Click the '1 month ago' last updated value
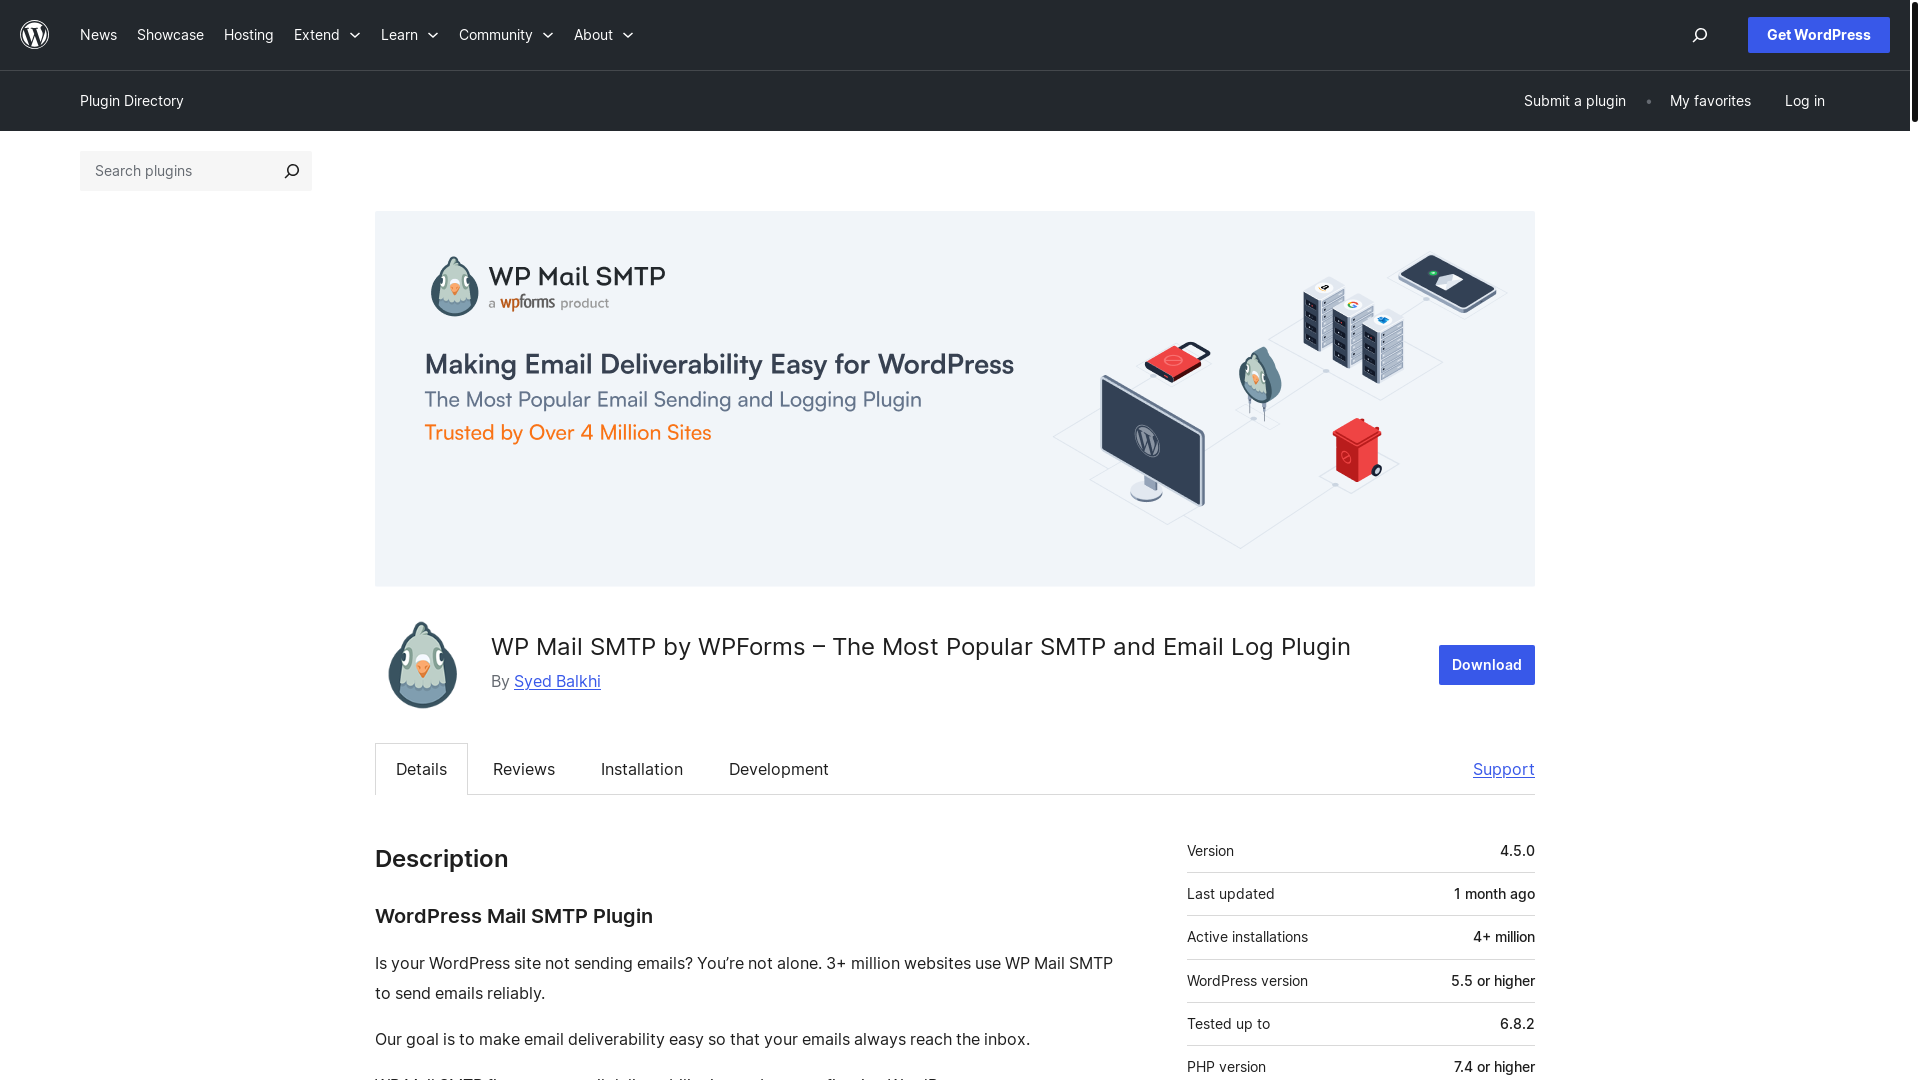The height and width of the screenshot is (1080, 1920). (1494, 894)
